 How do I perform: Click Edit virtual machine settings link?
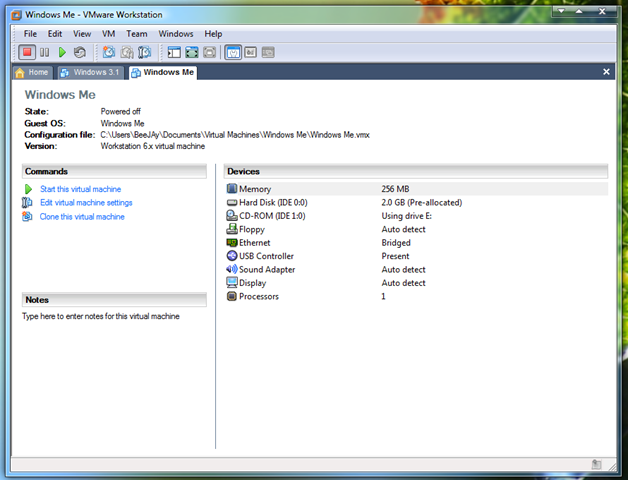pos(86,203)
